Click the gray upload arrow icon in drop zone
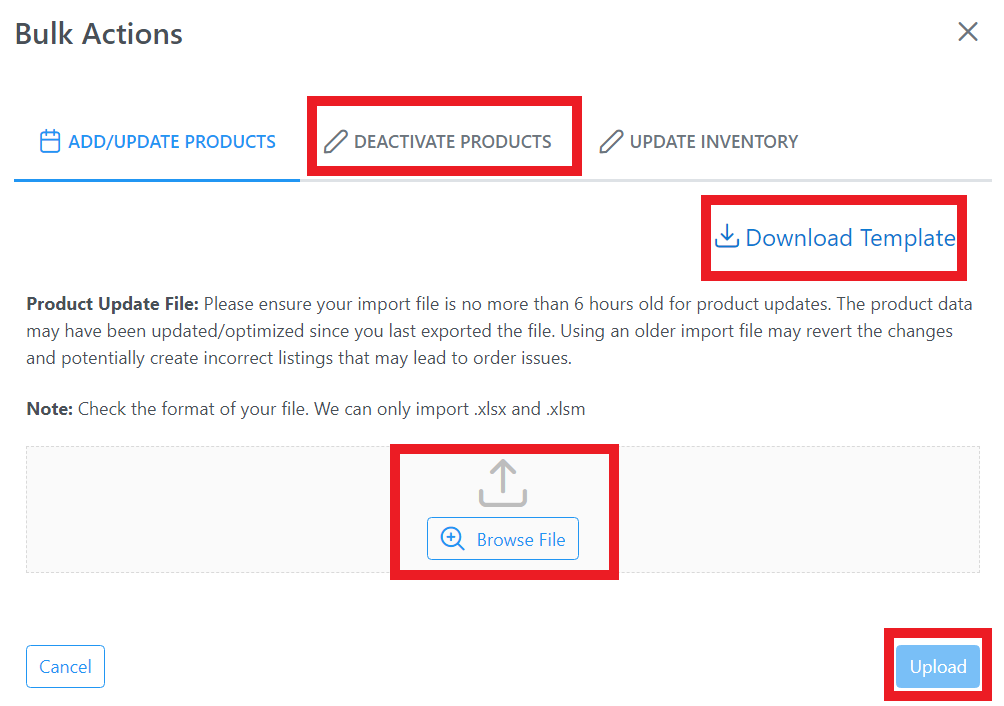This screenshot has width=1004, height=706. pos(503,483)
